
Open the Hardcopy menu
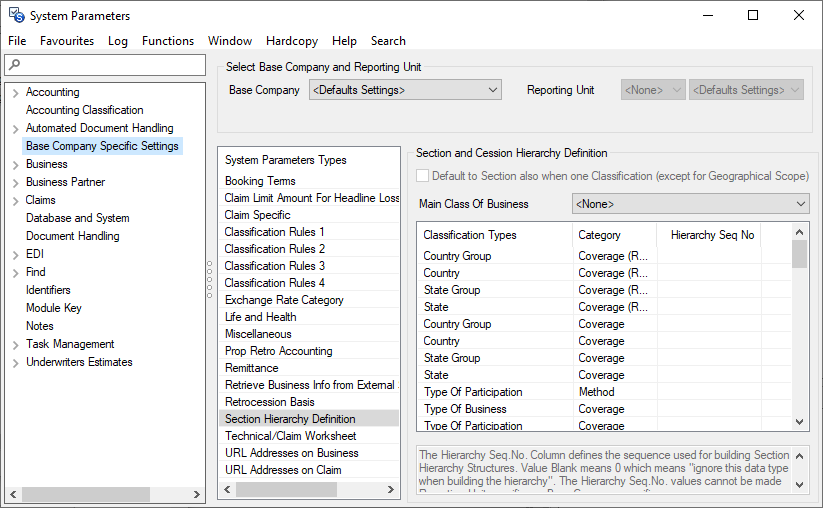(x=292, y=41)
